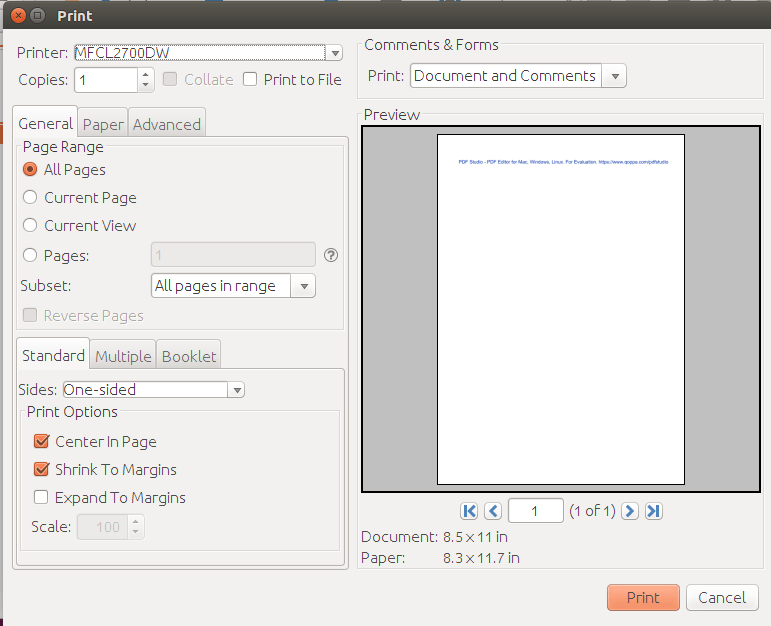Click the preview page number field
The image size is (771, 626).
pyautogui.click(x=535, y=511)
